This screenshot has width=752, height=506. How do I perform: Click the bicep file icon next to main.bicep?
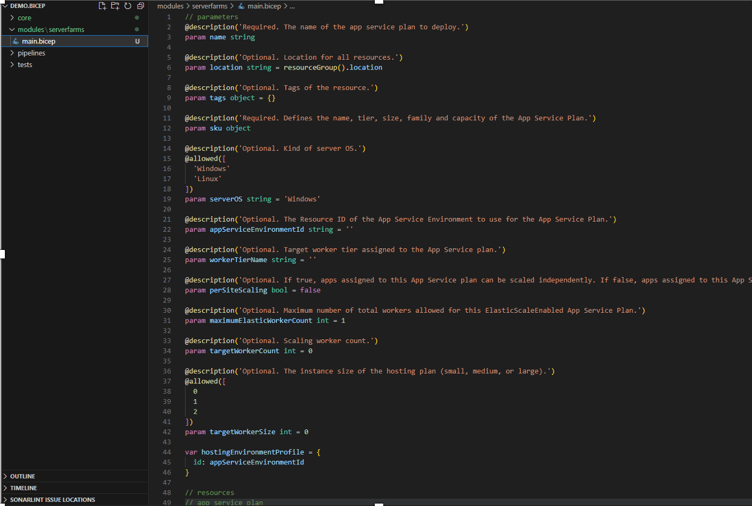coord(16,41)
